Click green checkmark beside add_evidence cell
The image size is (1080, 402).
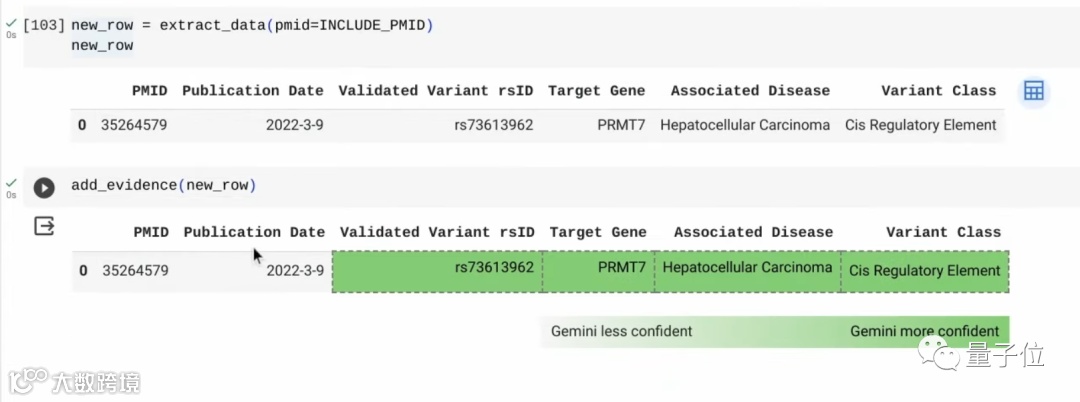click(x=11, y=183)
